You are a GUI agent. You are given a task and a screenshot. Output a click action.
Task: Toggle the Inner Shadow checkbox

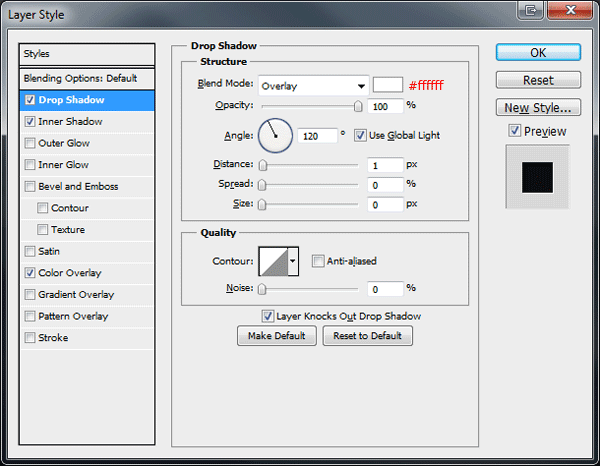[x=30, y=122]
